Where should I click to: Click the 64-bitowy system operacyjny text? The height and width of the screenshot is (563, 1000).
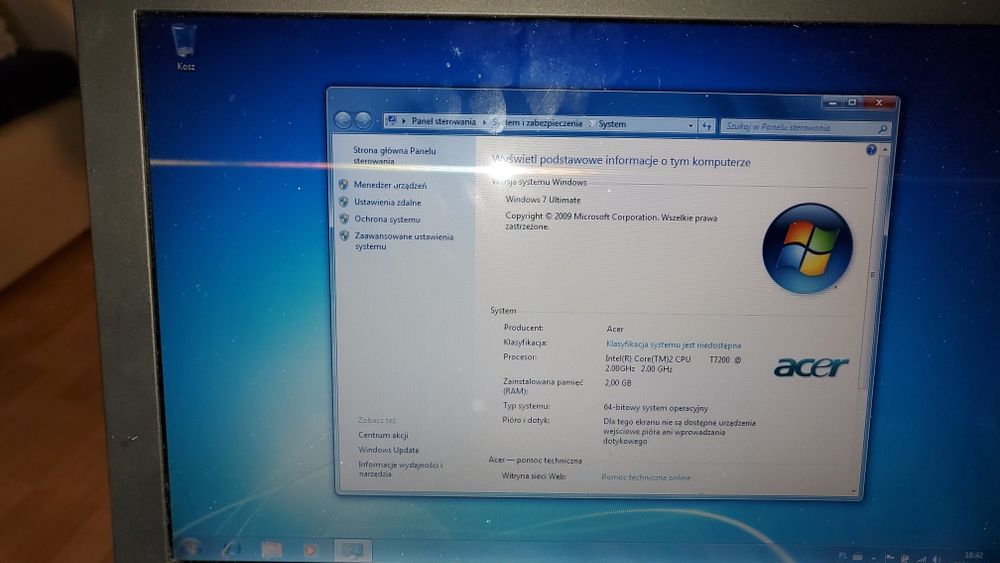[656, 407]
